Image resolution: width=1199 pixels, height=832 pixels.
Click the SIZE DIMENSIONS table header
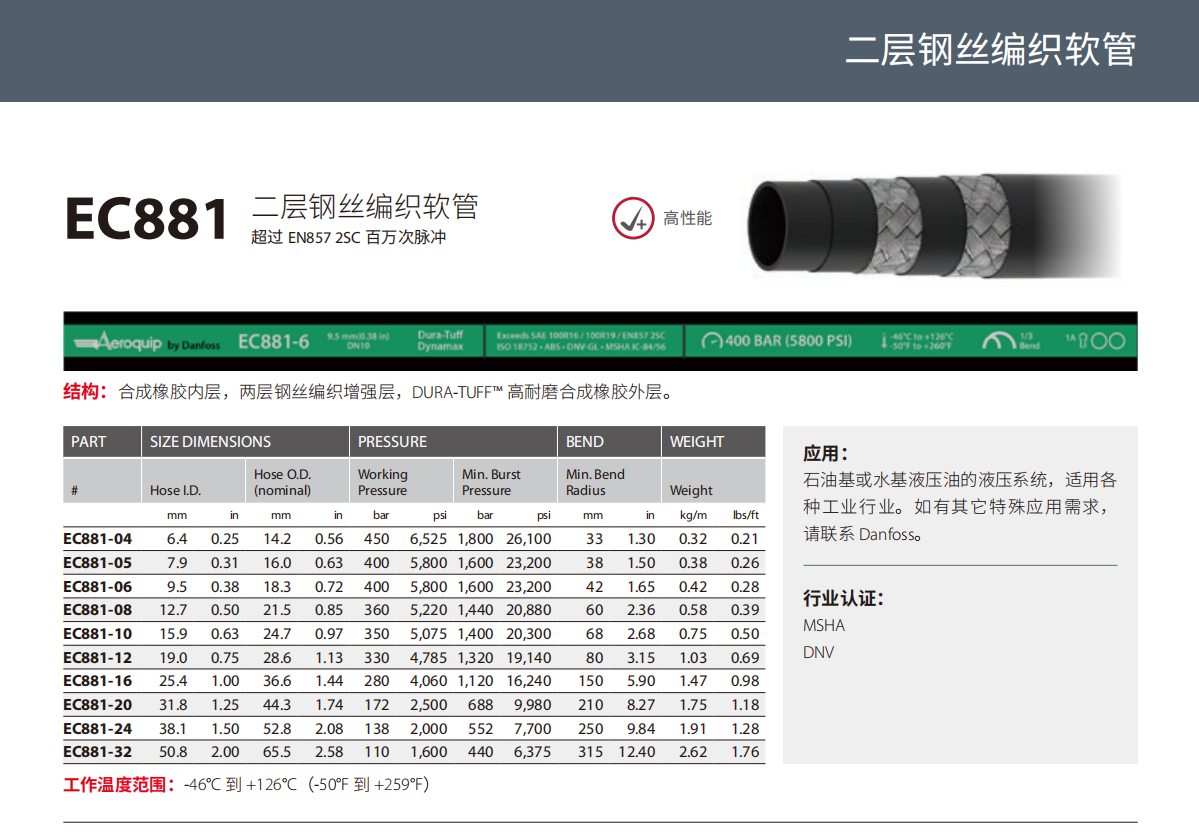pos(210,442)
